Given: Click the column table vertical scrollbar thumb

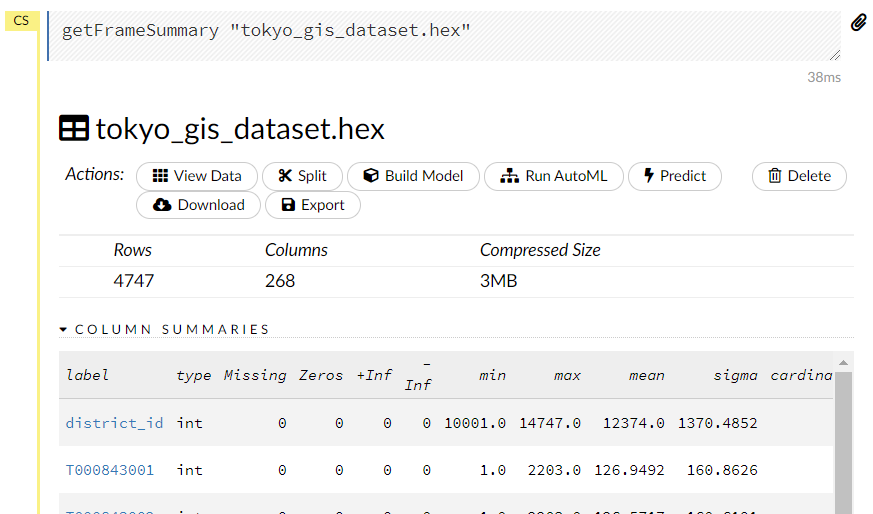Looking at the screenshot, I should (843, 440).
